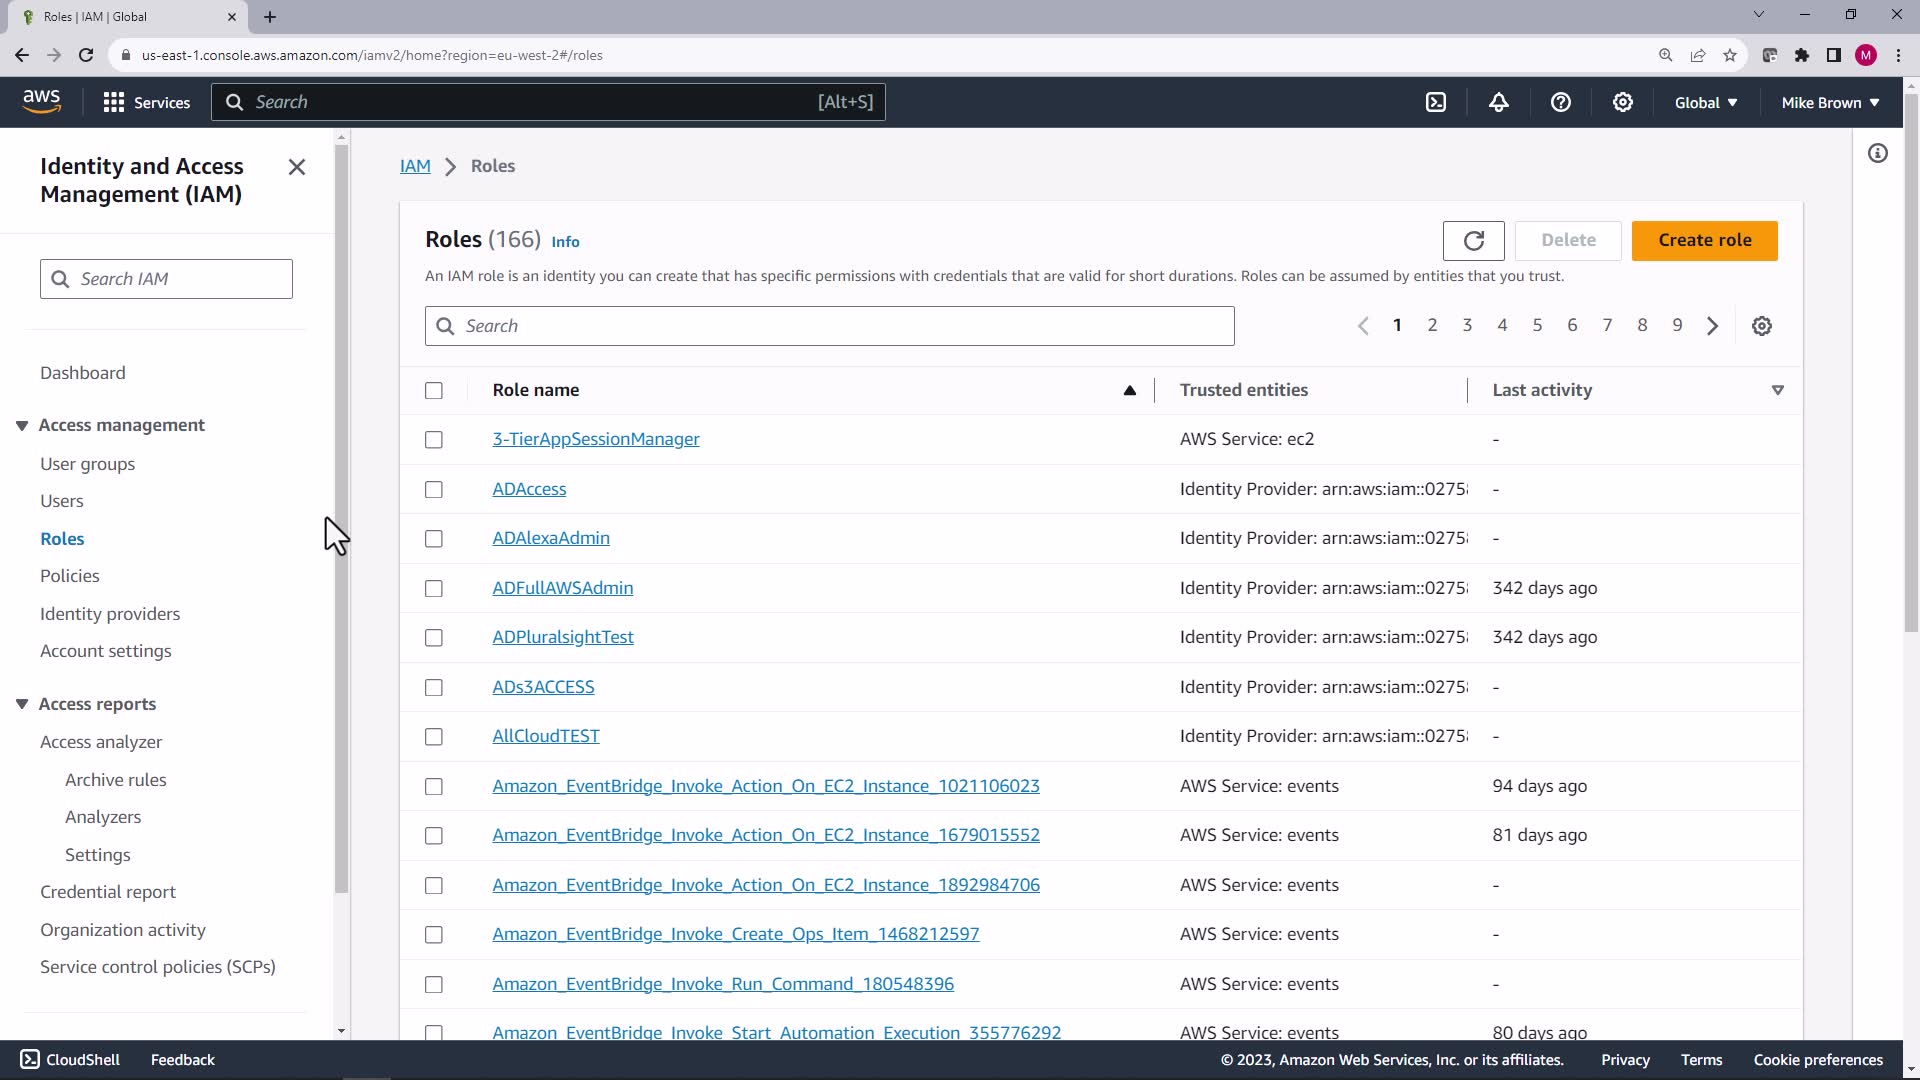Screen dimensions: 1920x1080
Task: Open roles table preferences gear
Action: (x=1761, y=326)
